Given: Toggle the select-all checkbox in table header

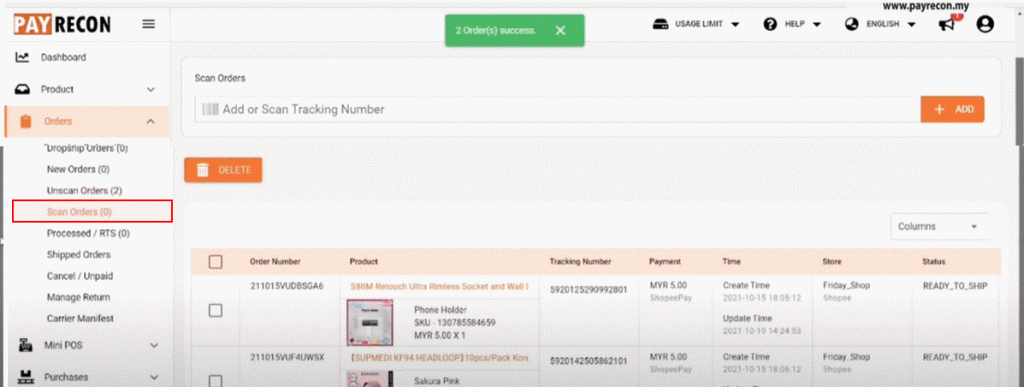Looking at the screenshot, I should [216, 262].
